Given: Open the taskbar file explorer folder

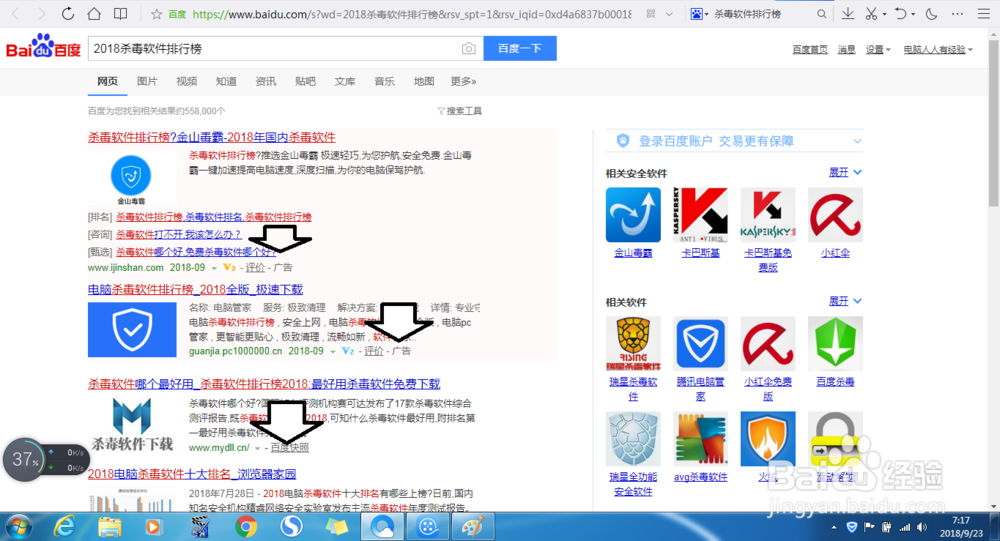Looking at the screenshot, I should (109, 527).
